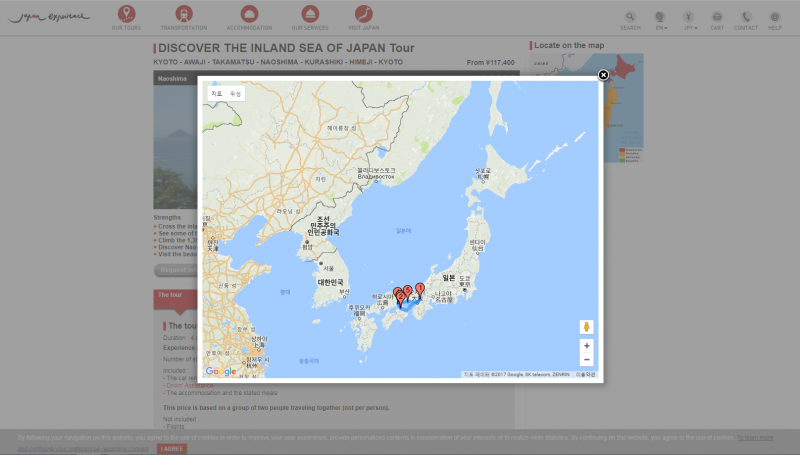
Task: Open the Accommodation menu
Action: [249, 14]
